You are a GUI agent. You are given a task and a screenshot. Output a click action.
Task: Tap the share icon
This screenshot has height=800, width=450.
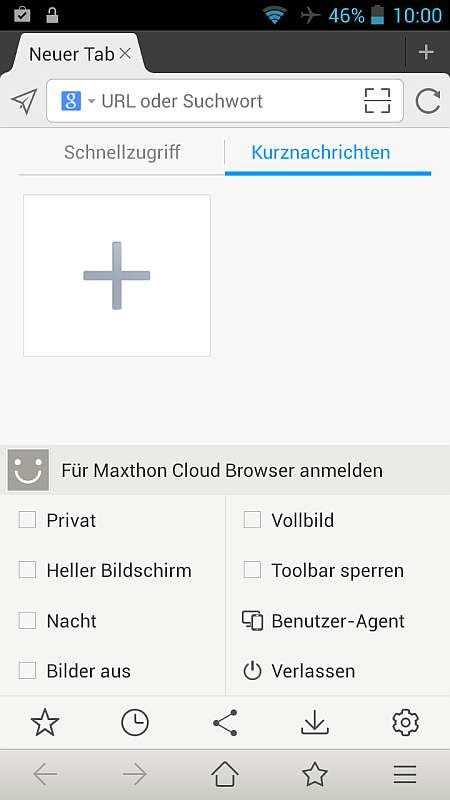coord(225,723)
